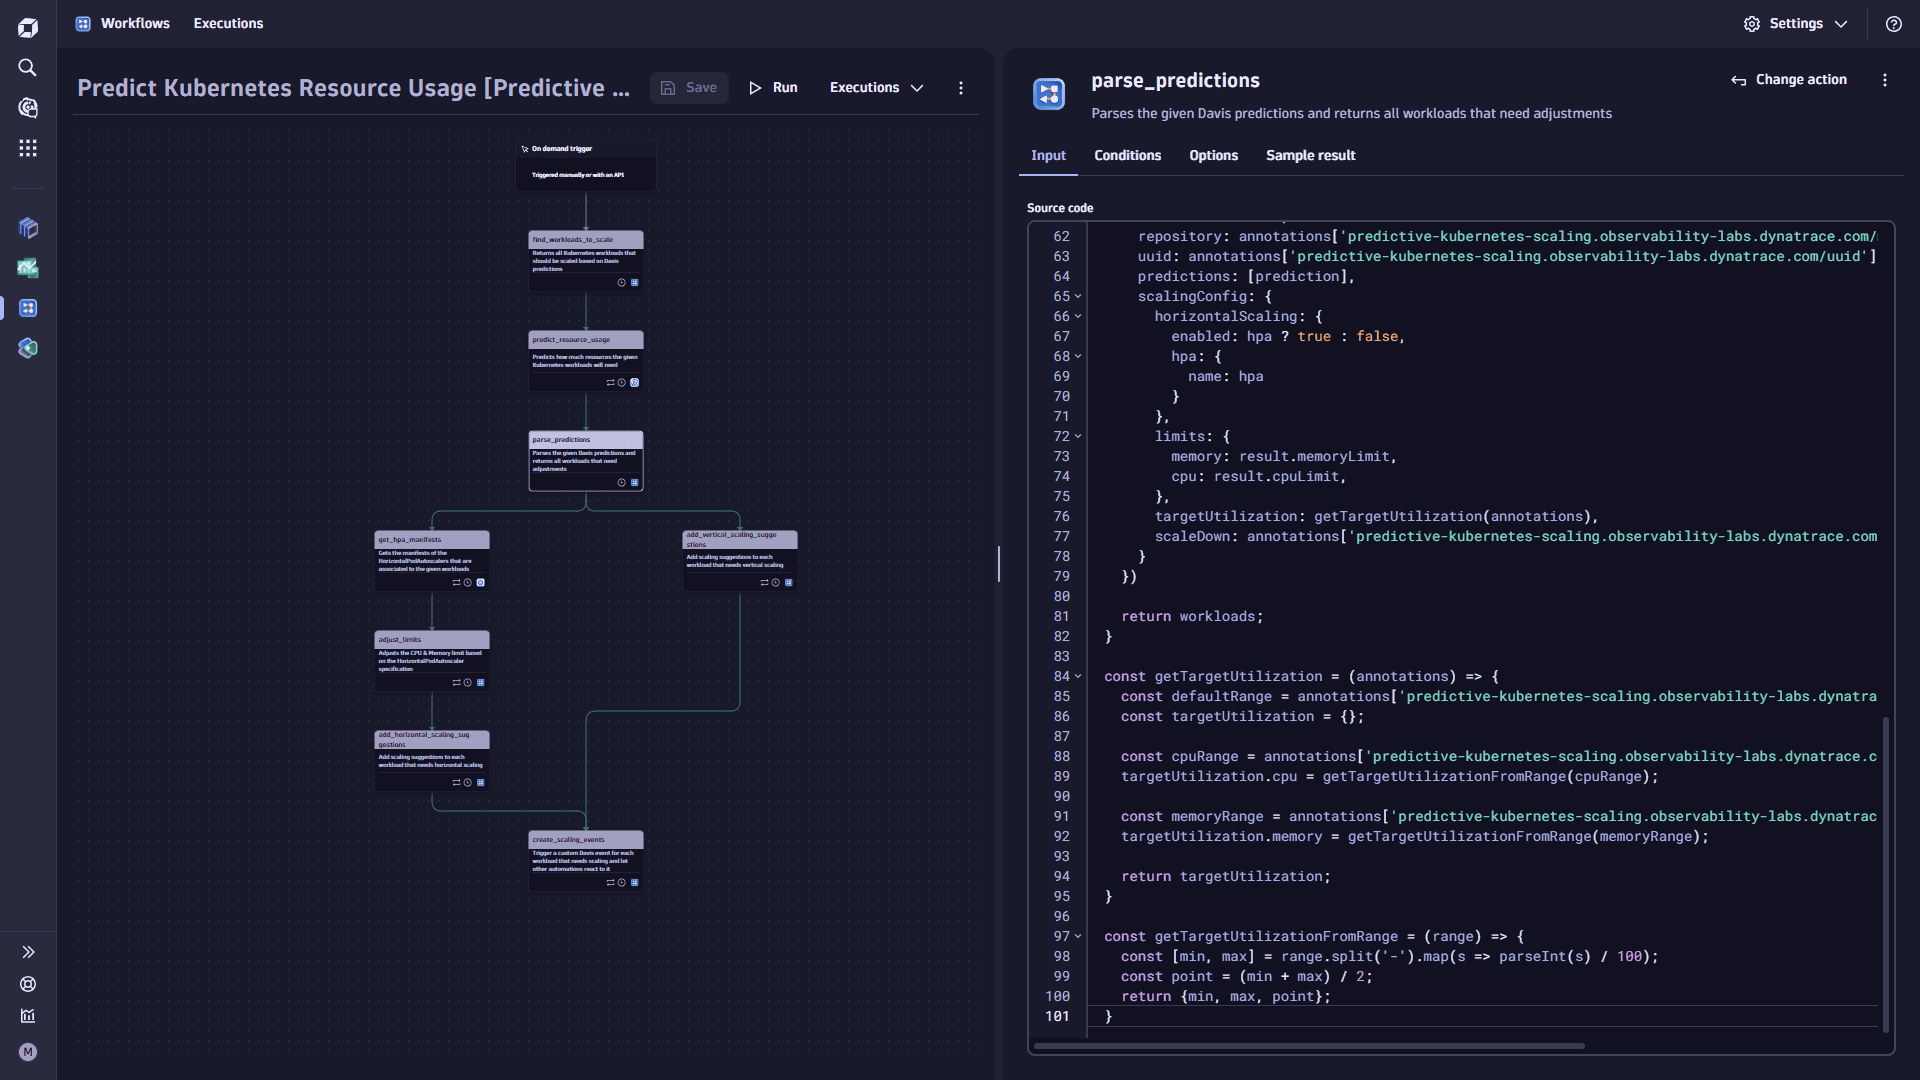Click Change action button
1920x1080 pixels.
tap(1789, 80)
